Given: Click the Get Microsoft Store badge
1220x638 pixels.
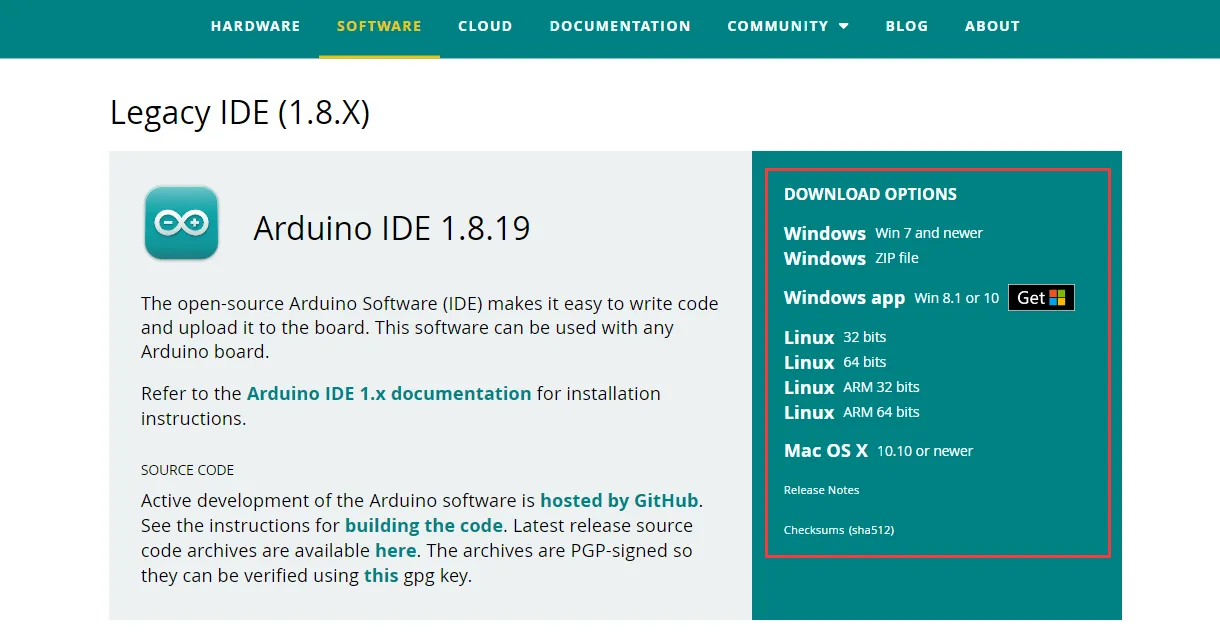Looking at the screenshot, I should coord(1041,298).
